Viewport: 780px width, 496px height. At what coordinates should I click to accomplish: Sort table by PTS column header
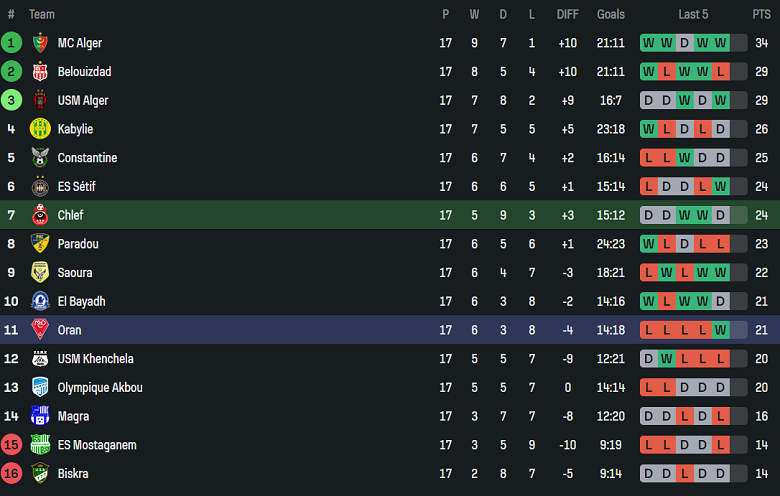(761, 14)
